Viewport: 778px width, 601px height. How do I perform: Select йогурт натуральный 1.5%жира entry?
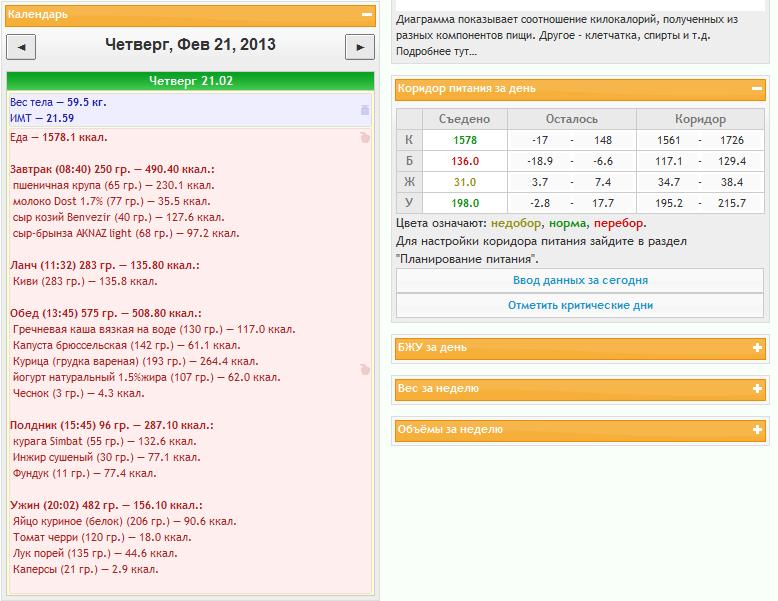[x=147, y=377]
